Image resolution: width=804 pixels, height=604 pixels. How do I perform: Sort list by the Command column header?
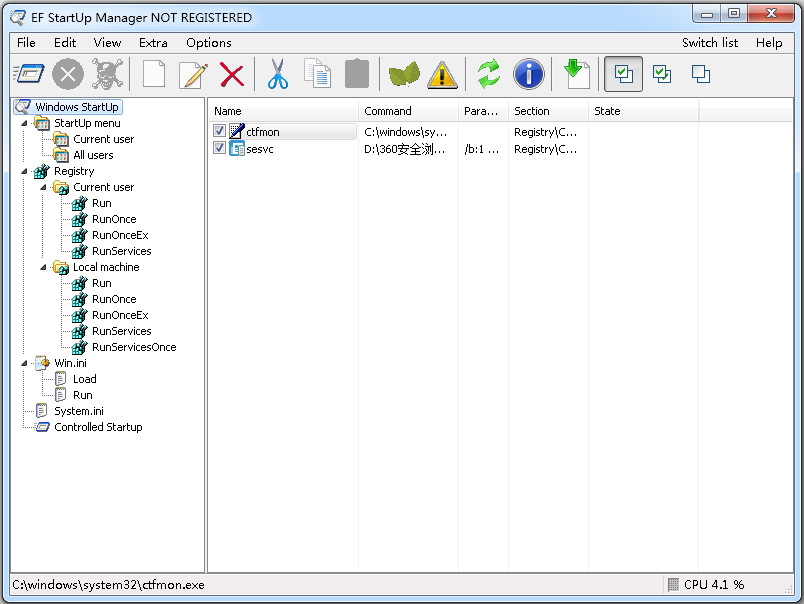408,111
